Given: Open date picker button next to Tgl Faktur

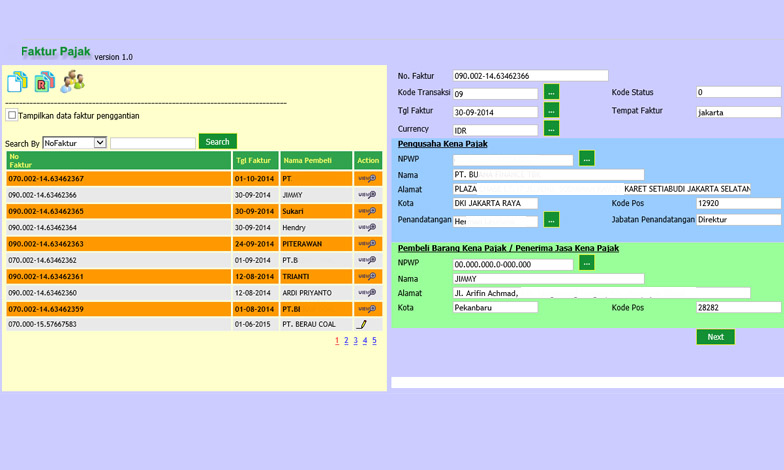Looking at the screenshot, I should pos(552,110).
